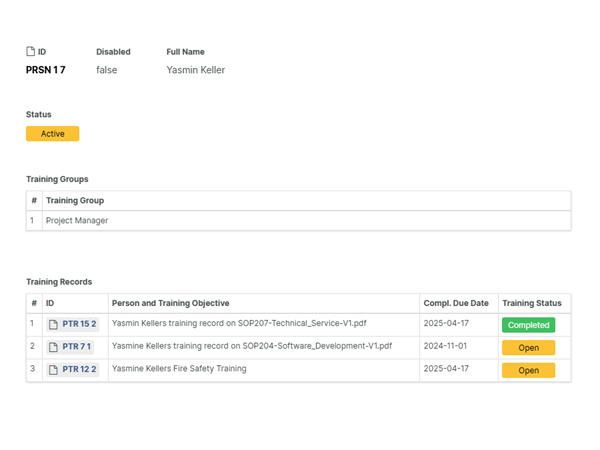Click the file icon for PTR 7 1
This screenshot has width=600, height=450.
pos(54,347)
